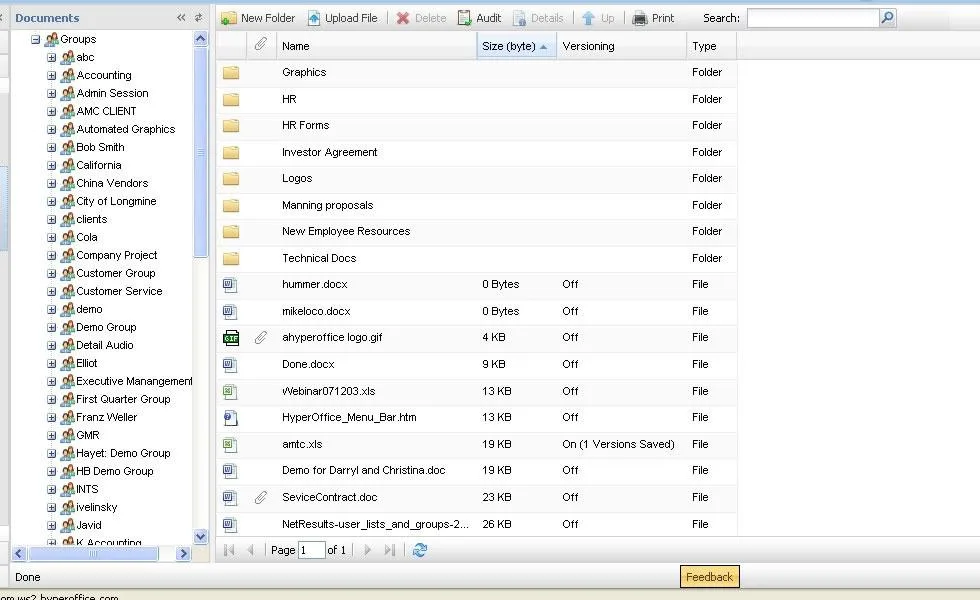The width and height of the screenshot is (980, 600).
Task: Select the Technical Docs folder row
Action: pyautogui.click(x=476, y=258)
